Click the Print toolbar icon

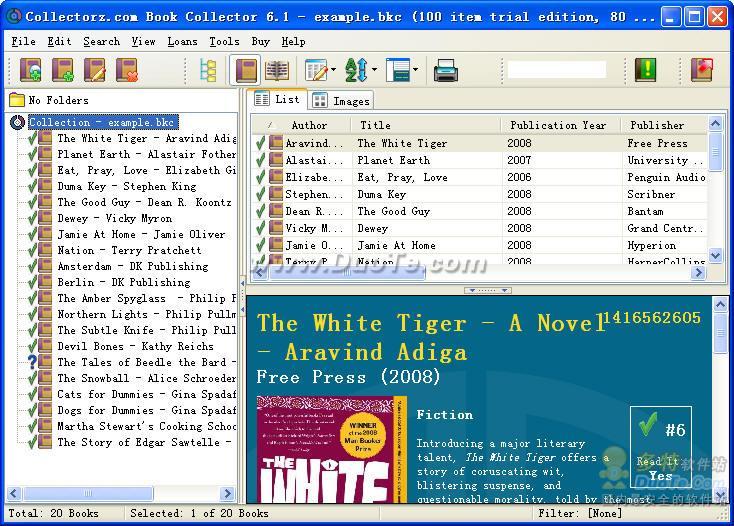(445, 70)
